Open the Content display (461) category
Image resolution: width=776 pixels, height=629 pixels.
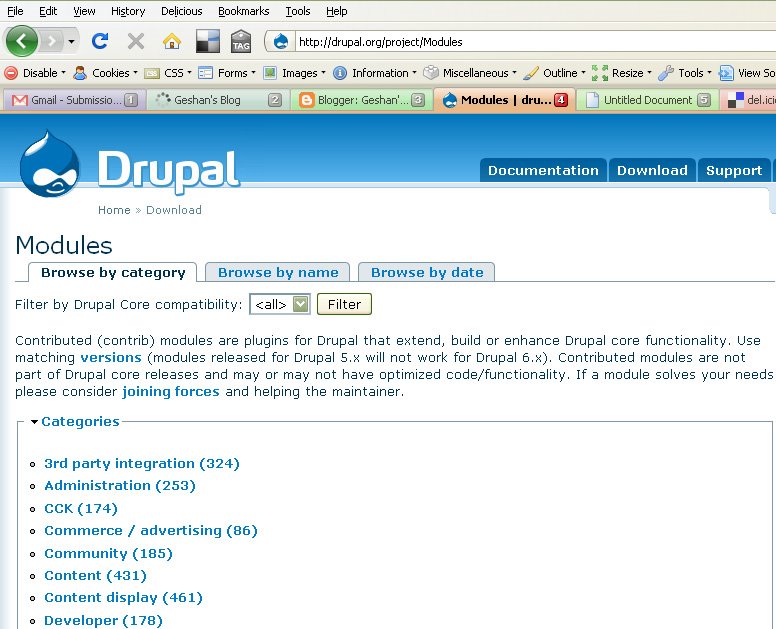point(123,598)
